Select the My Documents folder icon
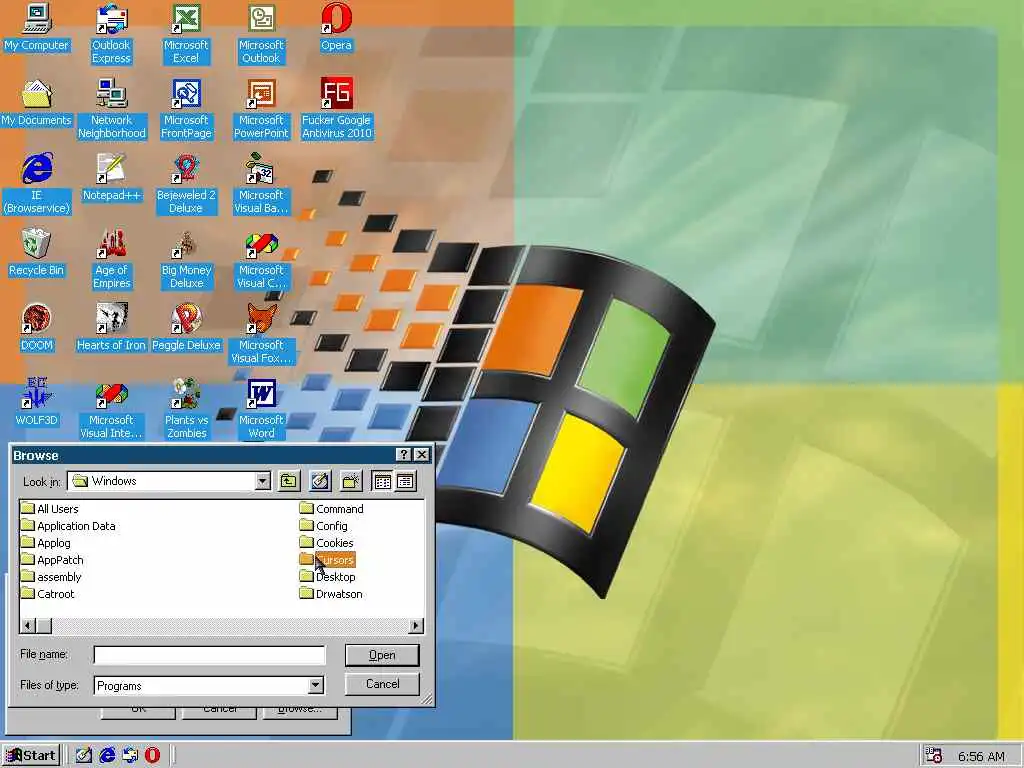 tap(37, 103)
